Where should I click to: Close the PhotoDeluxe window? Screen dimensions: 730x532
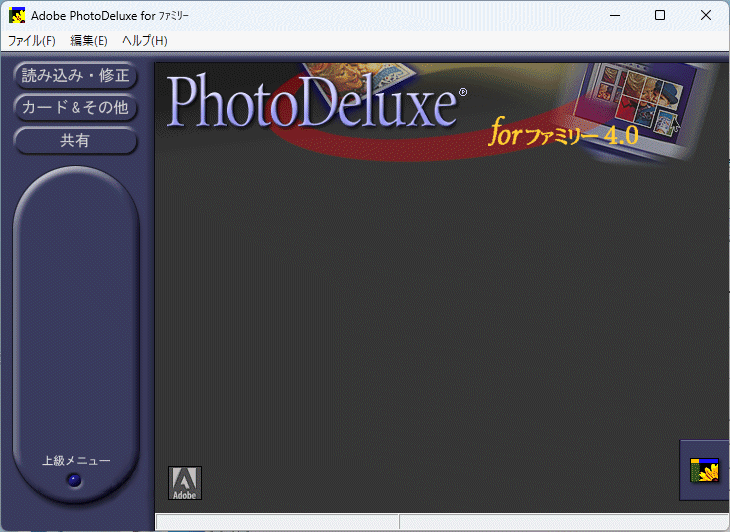706,15
